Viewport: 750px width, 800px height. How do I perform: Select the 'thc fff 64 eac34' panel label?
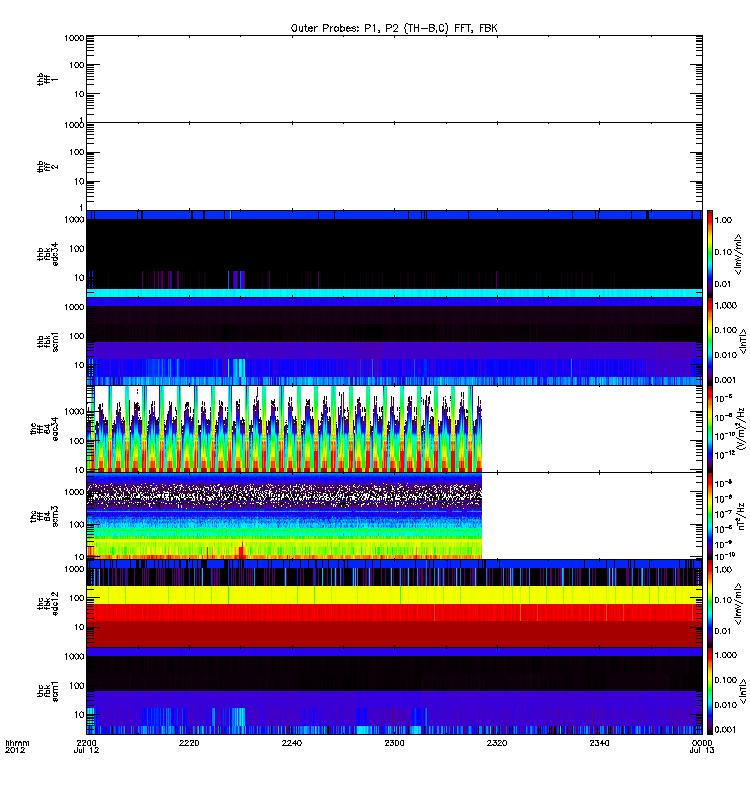tap(44, 429)
